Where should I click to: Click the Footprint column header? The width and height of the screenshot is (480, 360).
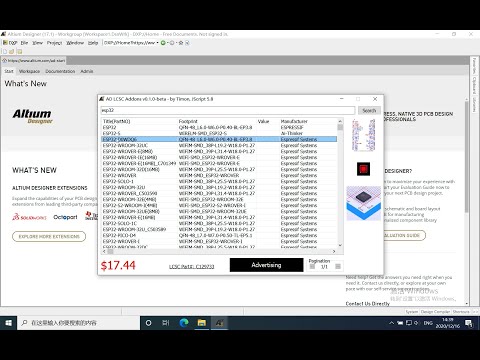(x=188, y=121)
